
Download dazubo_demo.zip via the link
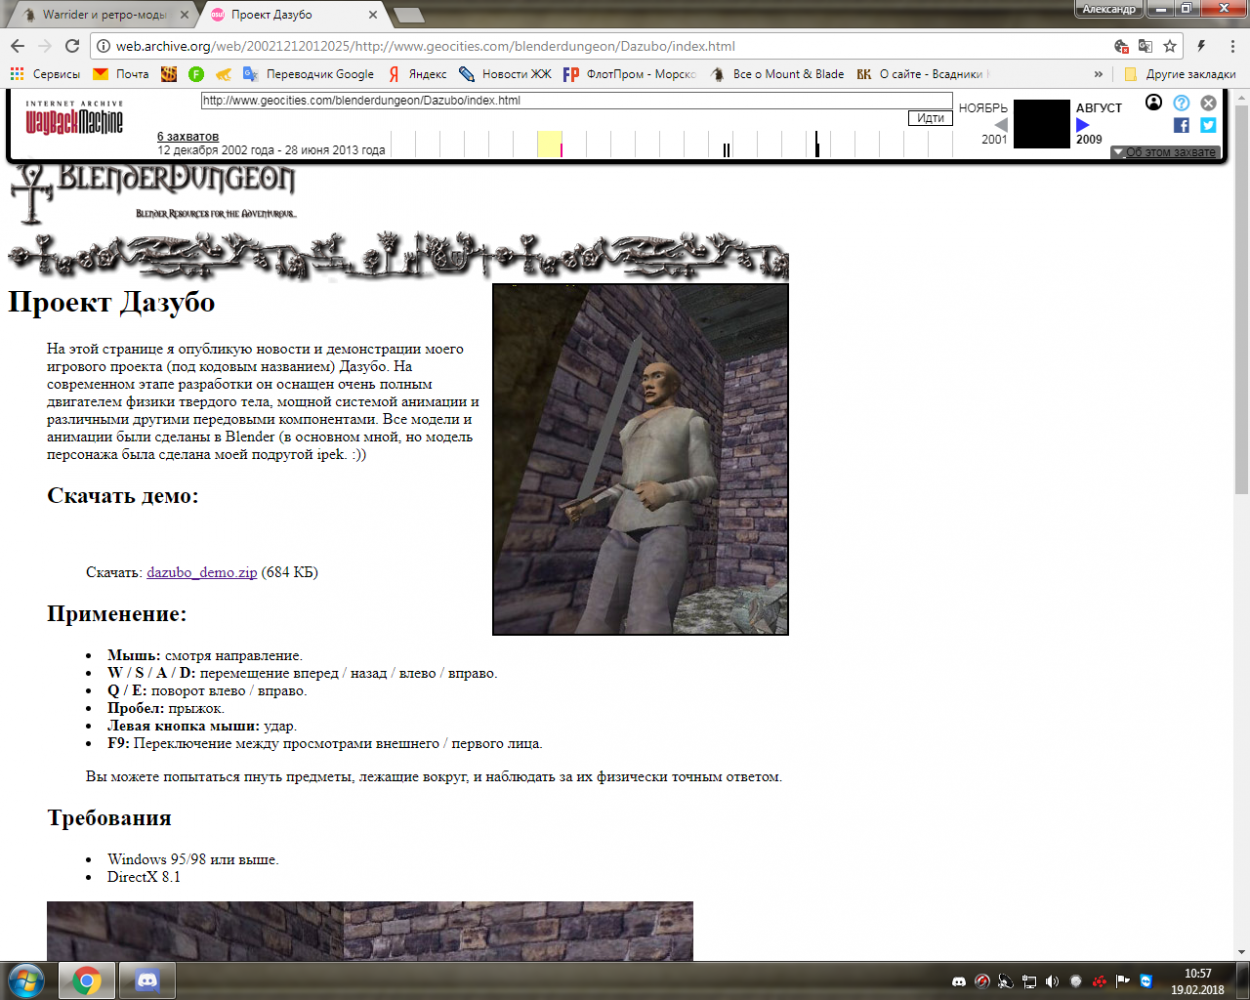201,572
